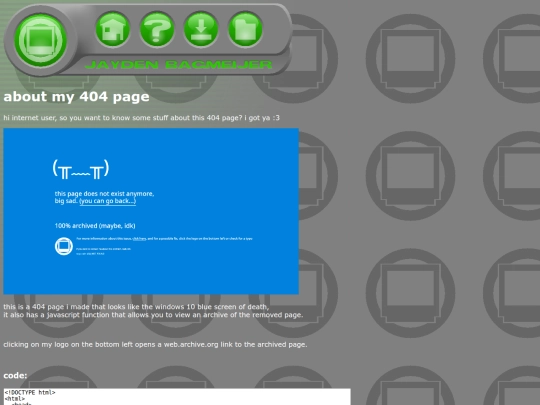Screen dimensions: 540x405
Task: Click the blue 404 page screenshot
Action: (x=151, y=211)
